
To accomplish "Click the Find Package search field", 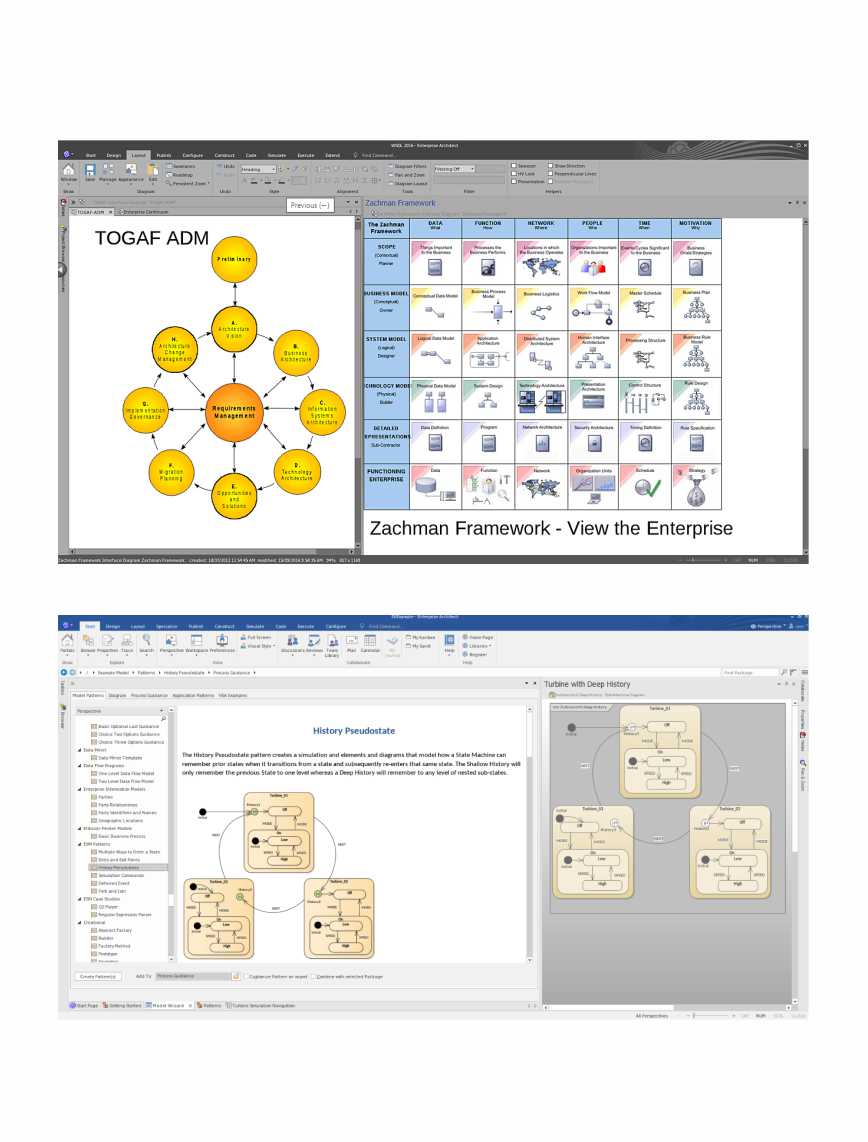I will 750,672.
